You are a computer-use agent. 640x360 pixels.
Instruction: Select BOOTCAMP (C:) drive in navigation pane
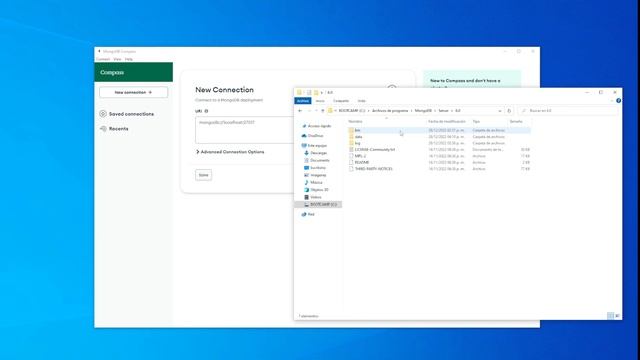[x=318, y=204]
